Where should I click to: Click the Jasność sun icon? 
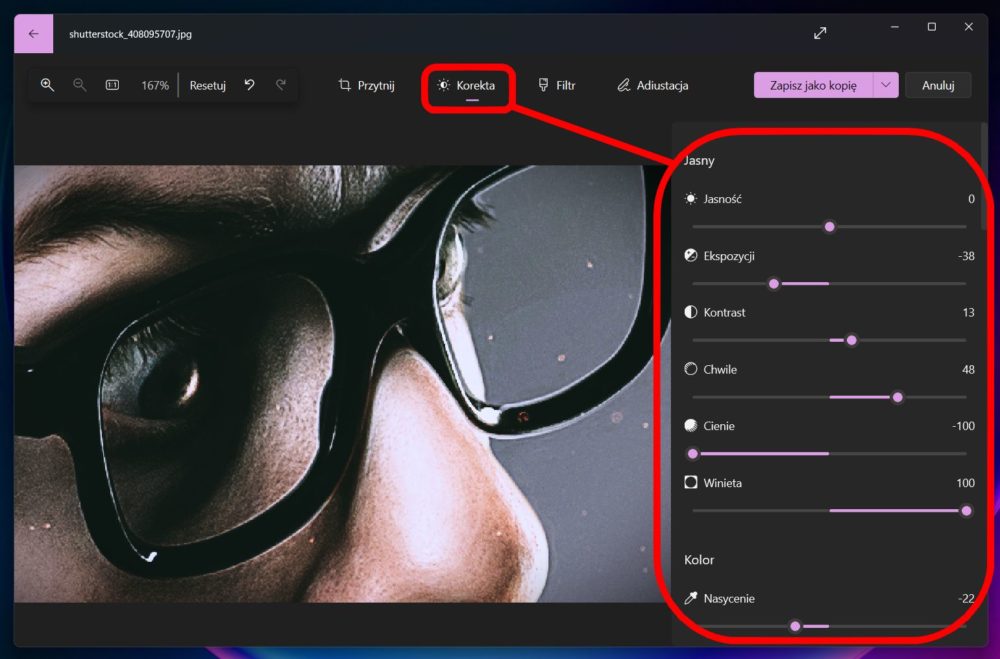click(x=691, y=198)
